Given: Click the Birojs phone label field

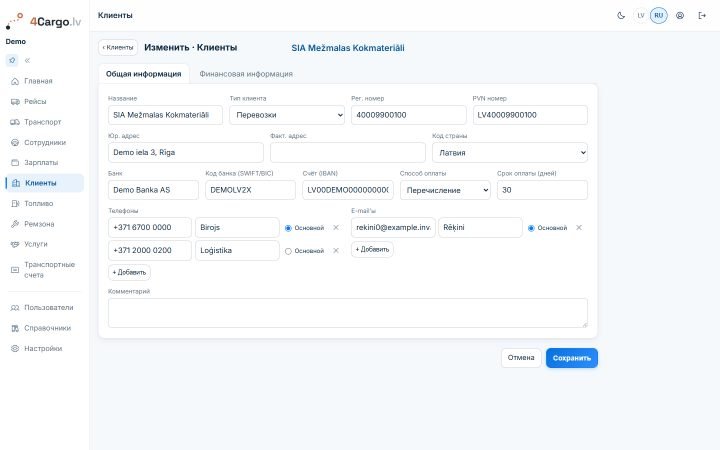Looking at the screenshot, I should click(x=237, y=227).
